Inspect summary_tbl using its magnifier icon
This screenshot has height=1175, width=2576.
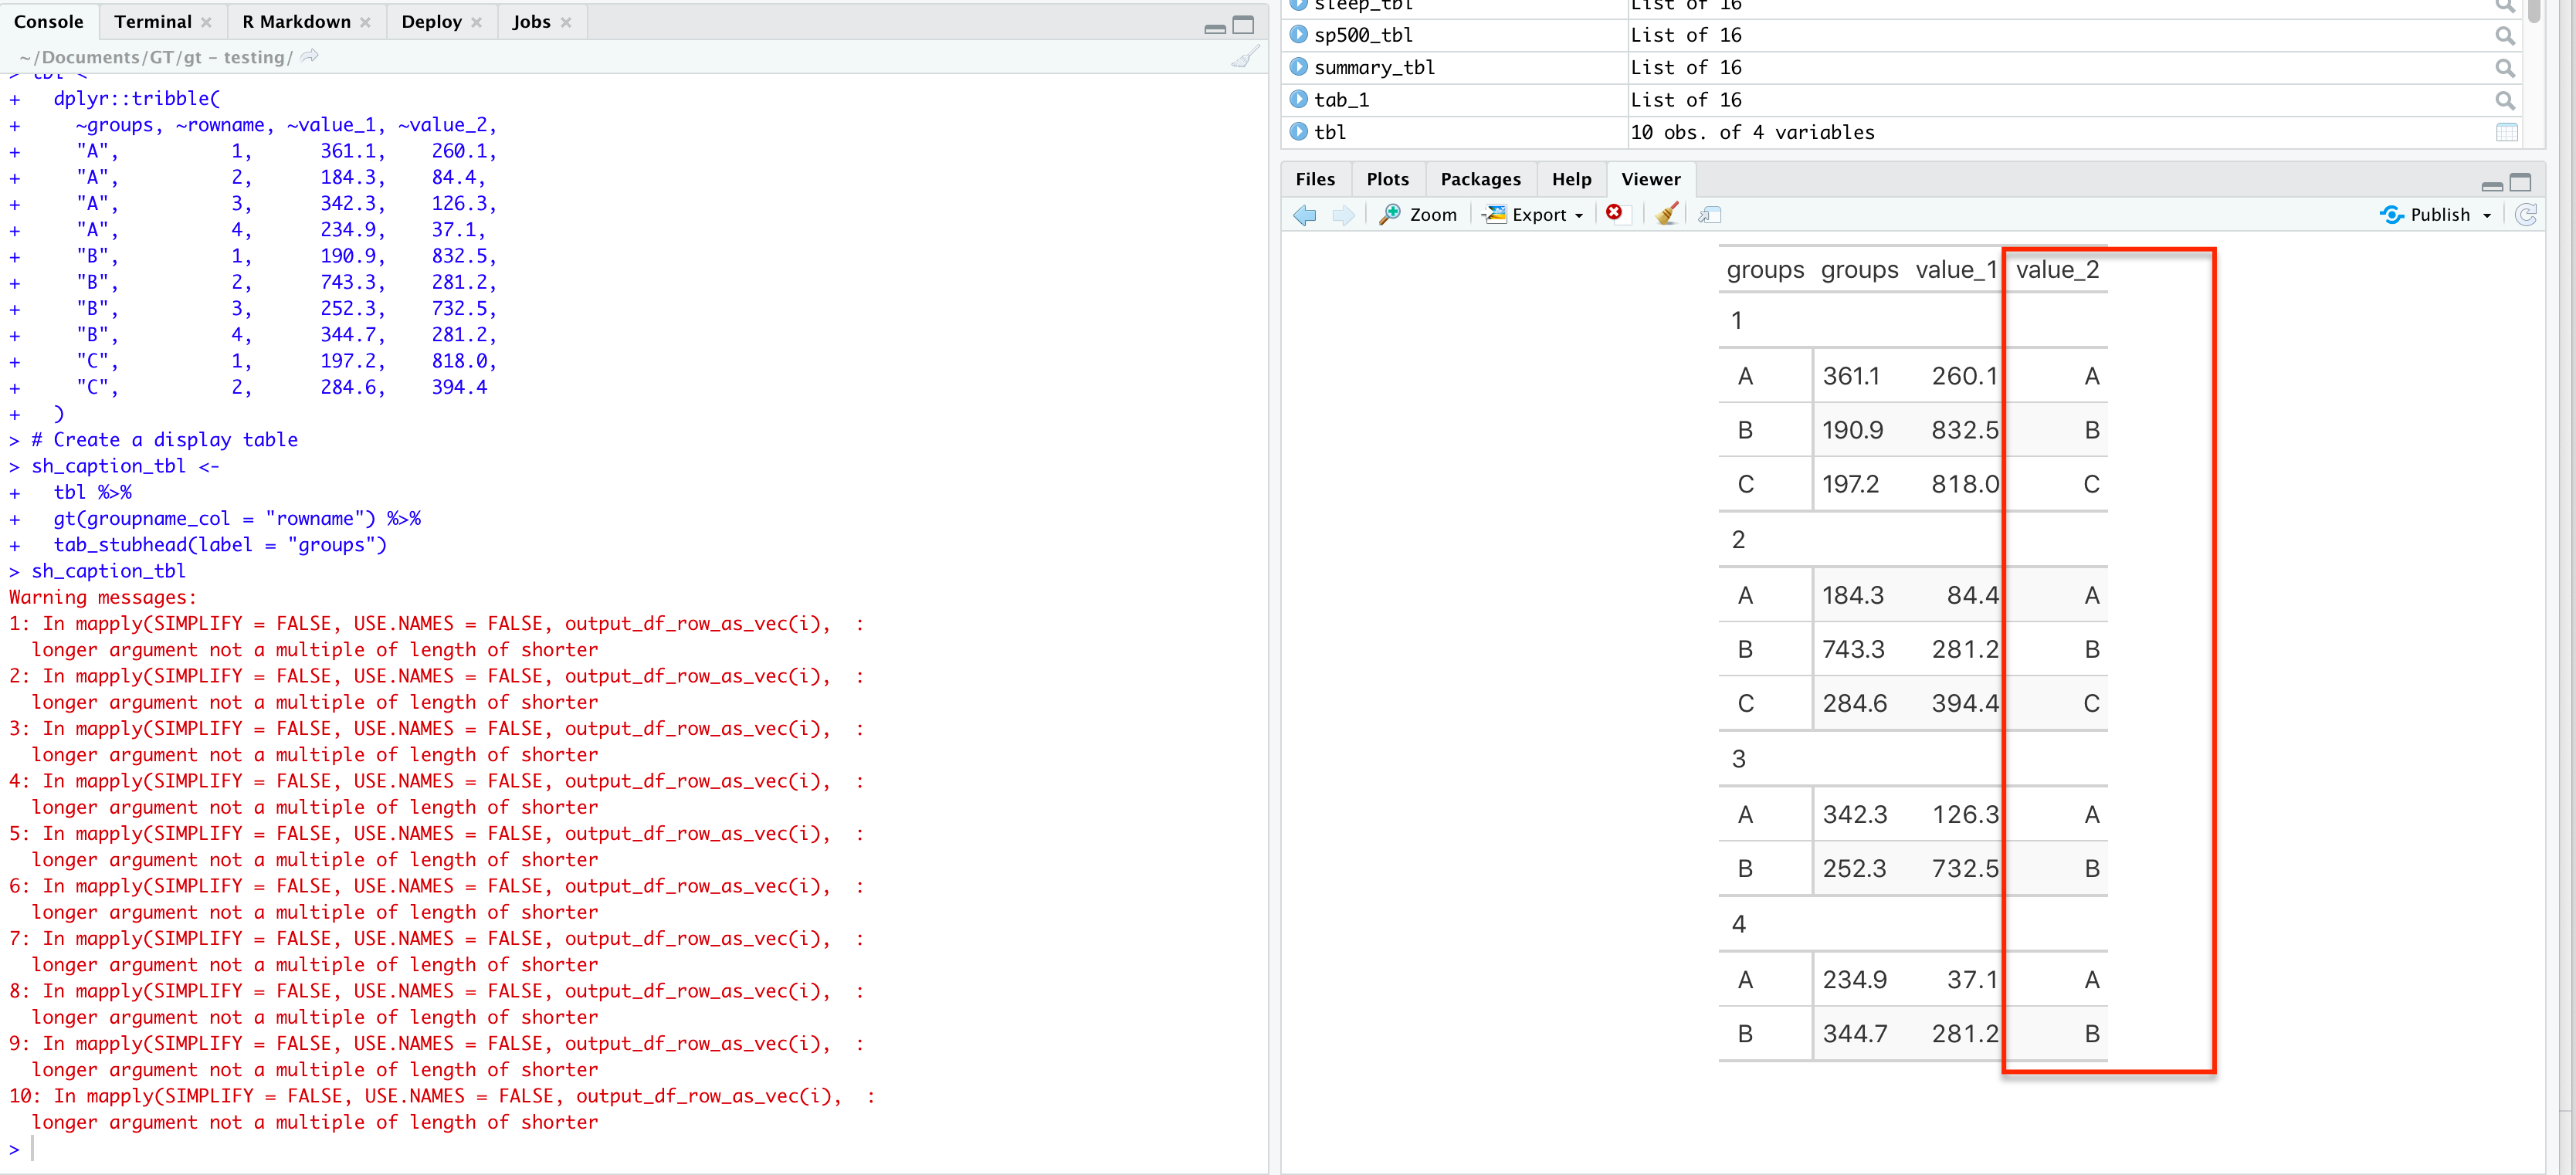(x=2505, y=67)
